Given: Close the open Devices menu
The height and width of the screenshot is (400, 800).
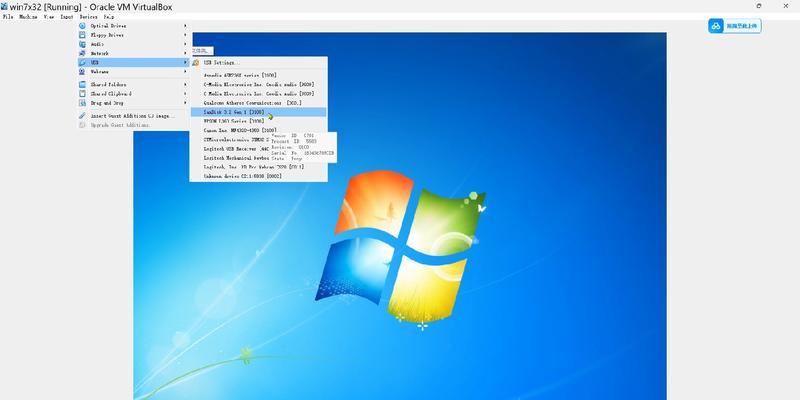Looking at the screenshot, I should coord(88,17).
